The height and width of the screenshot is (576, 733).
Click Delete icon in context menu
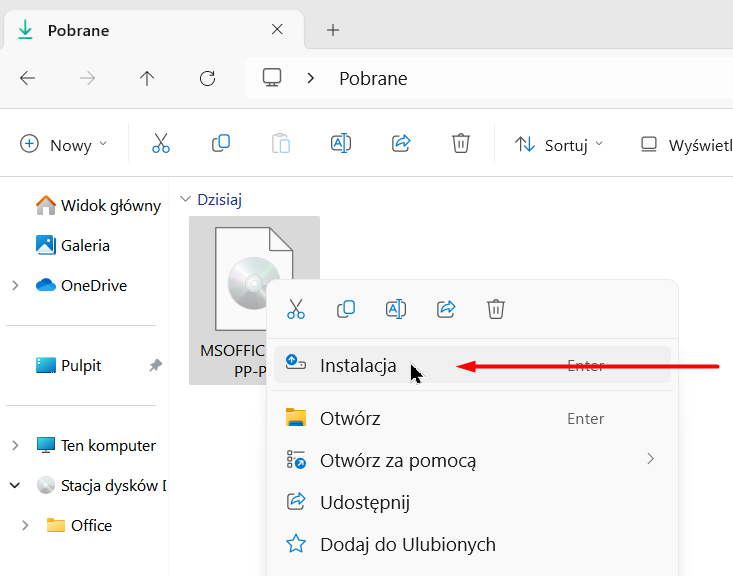tap(496, 309)
